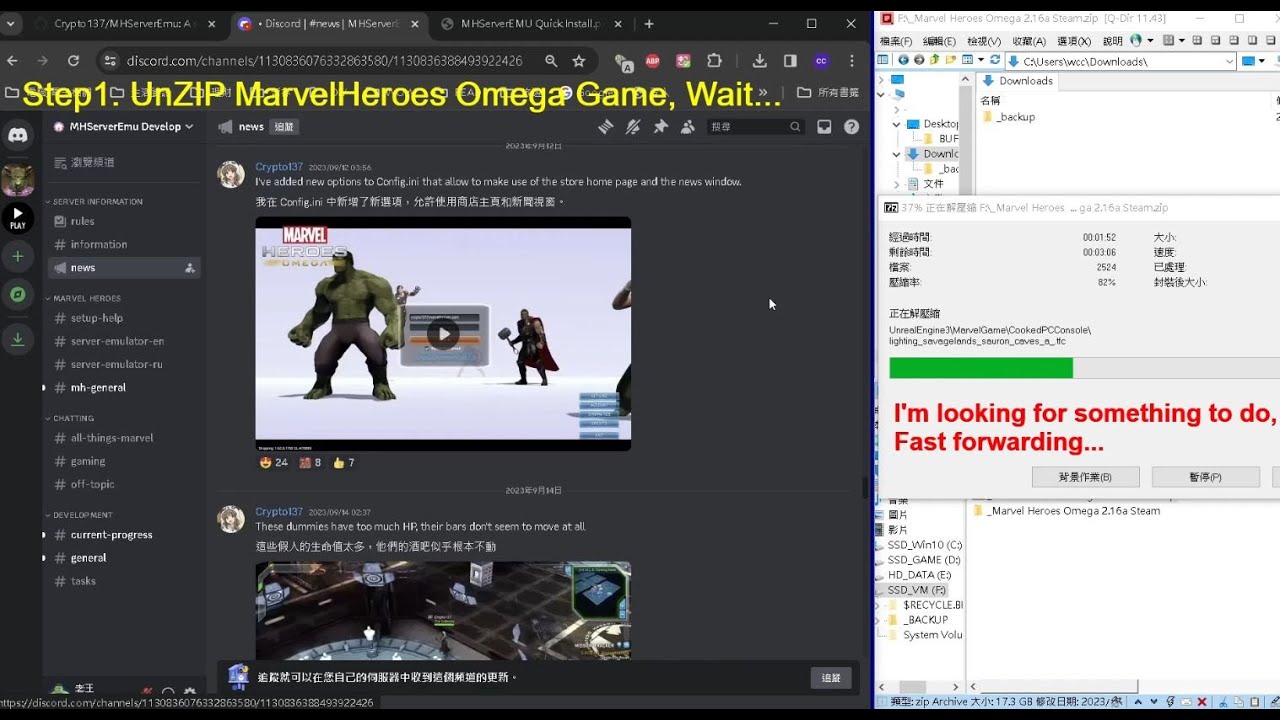Open 檔案(F) menu in Q-Dir
Screen dimensions: 1280x720
896,41
